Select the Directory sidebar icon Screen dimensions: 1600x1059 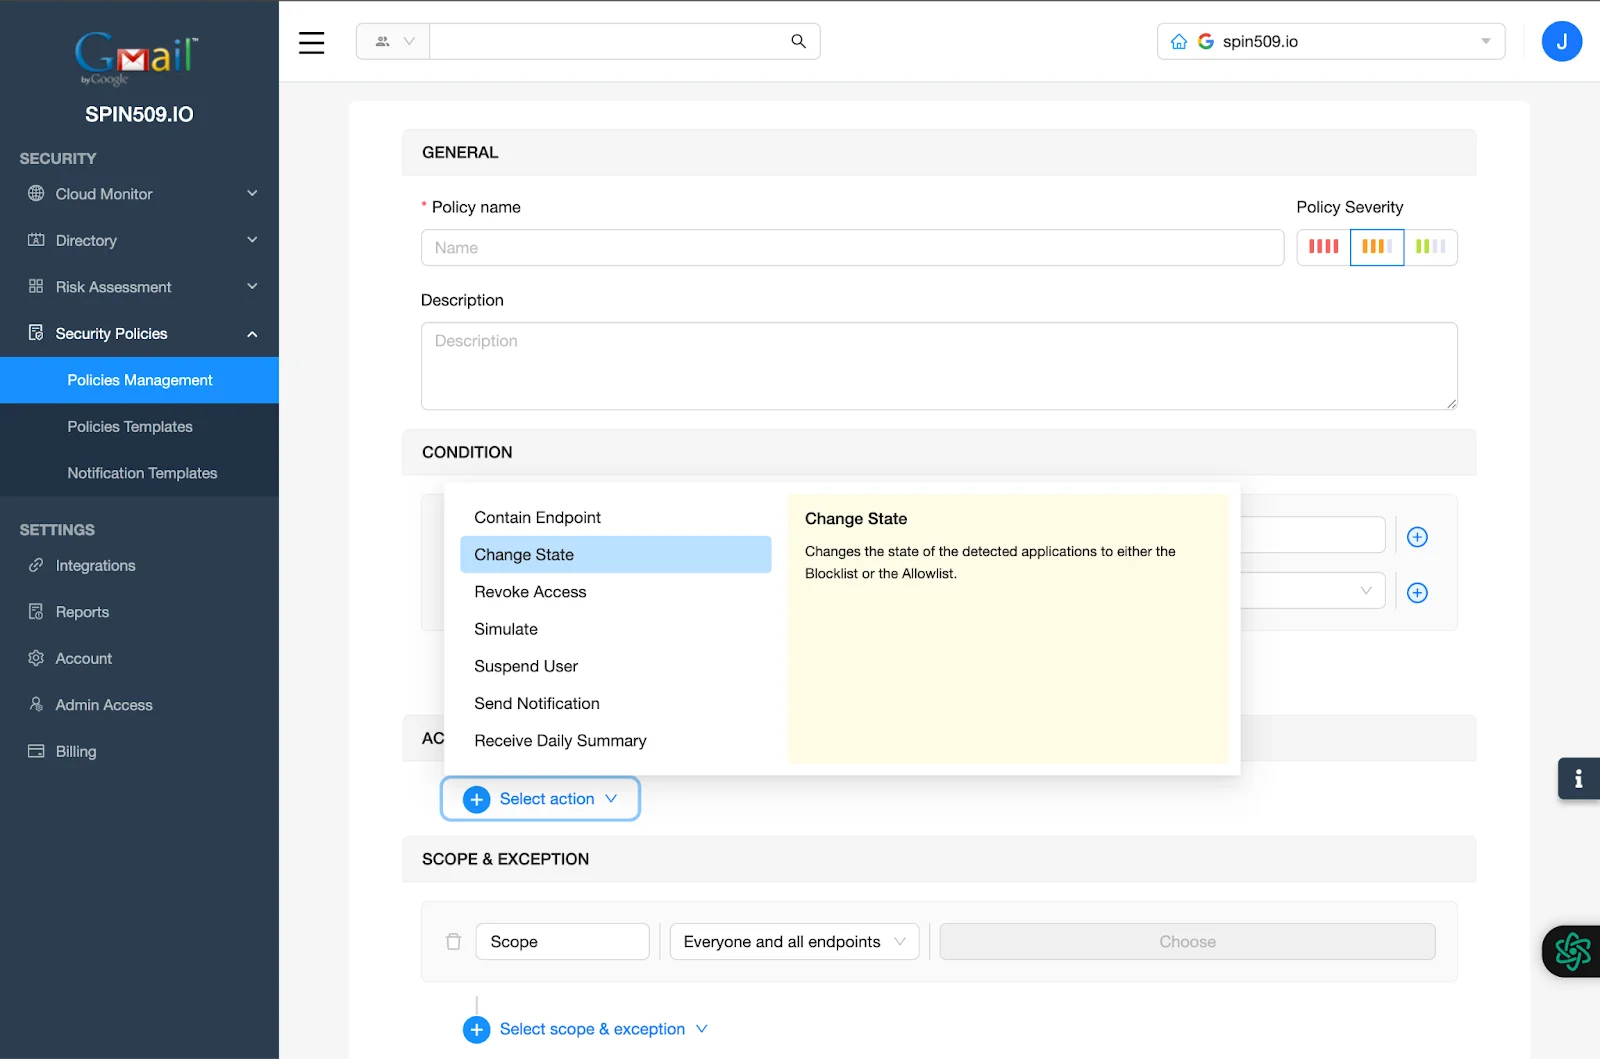tap(36, 240)
